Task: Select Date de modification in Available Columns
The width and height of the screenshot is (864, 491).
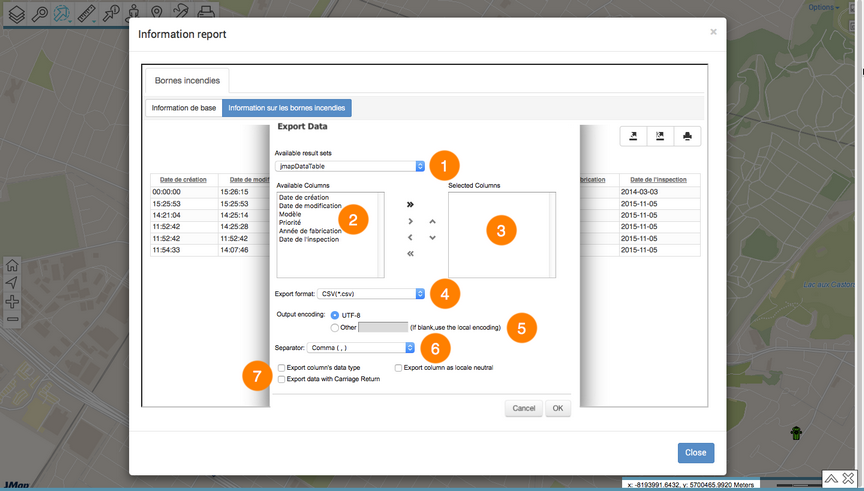Action: point(310,206)
